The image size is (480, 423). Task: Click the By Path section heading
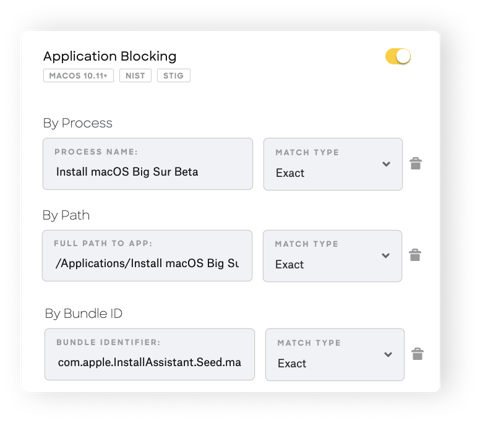click(66, 215)
